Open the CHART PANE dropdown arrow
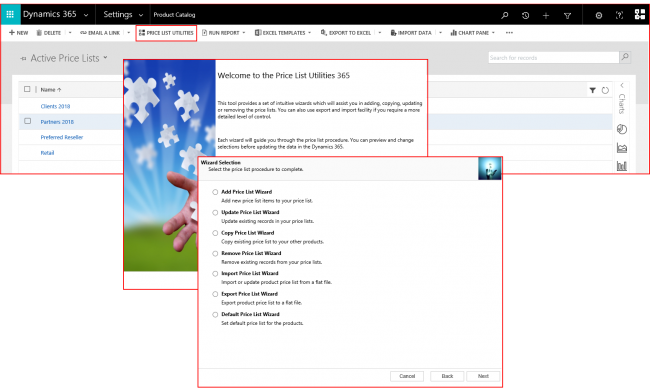 [493, 33]
